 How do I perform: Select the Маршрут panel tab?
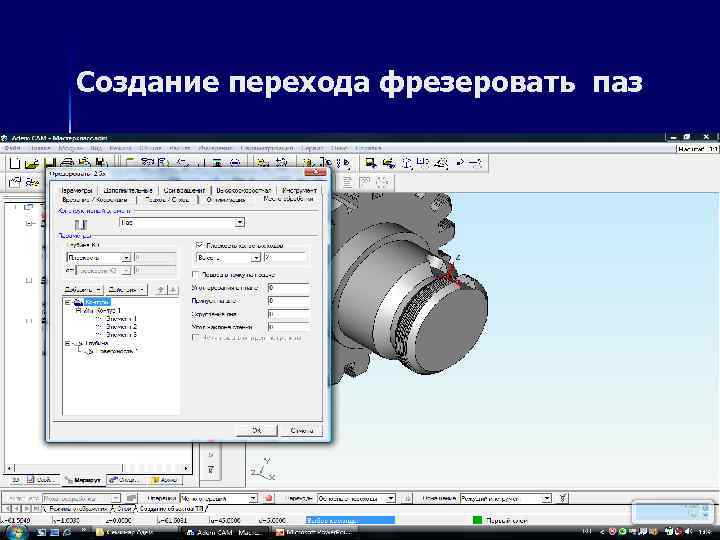click(x=83, y=480)
